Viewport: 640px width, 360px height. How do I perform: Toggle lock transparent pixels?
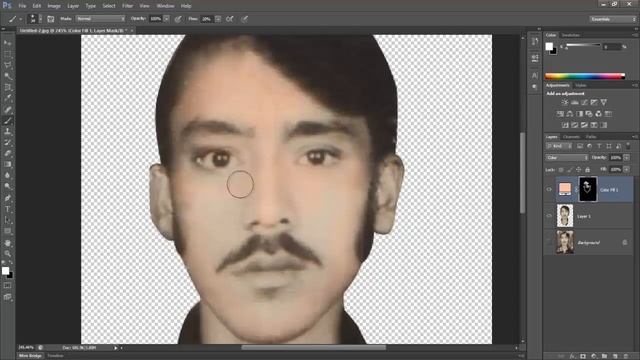tap(561, 169)
